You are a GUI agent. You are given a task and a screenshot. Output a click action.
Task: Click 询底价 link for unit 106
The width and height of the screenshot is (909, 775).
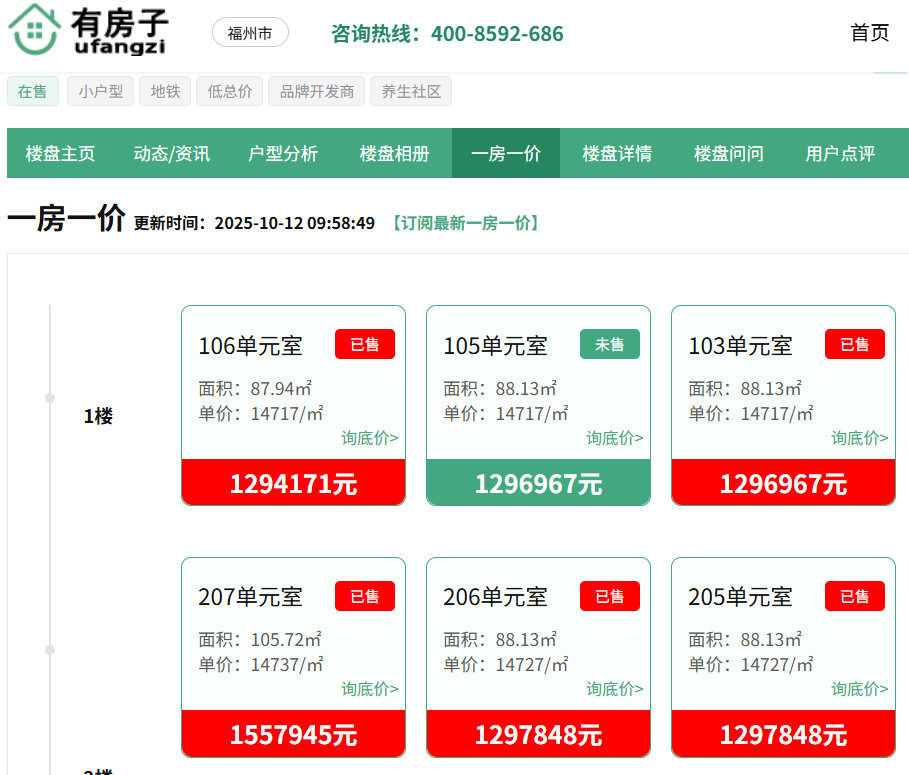point(369,438)
